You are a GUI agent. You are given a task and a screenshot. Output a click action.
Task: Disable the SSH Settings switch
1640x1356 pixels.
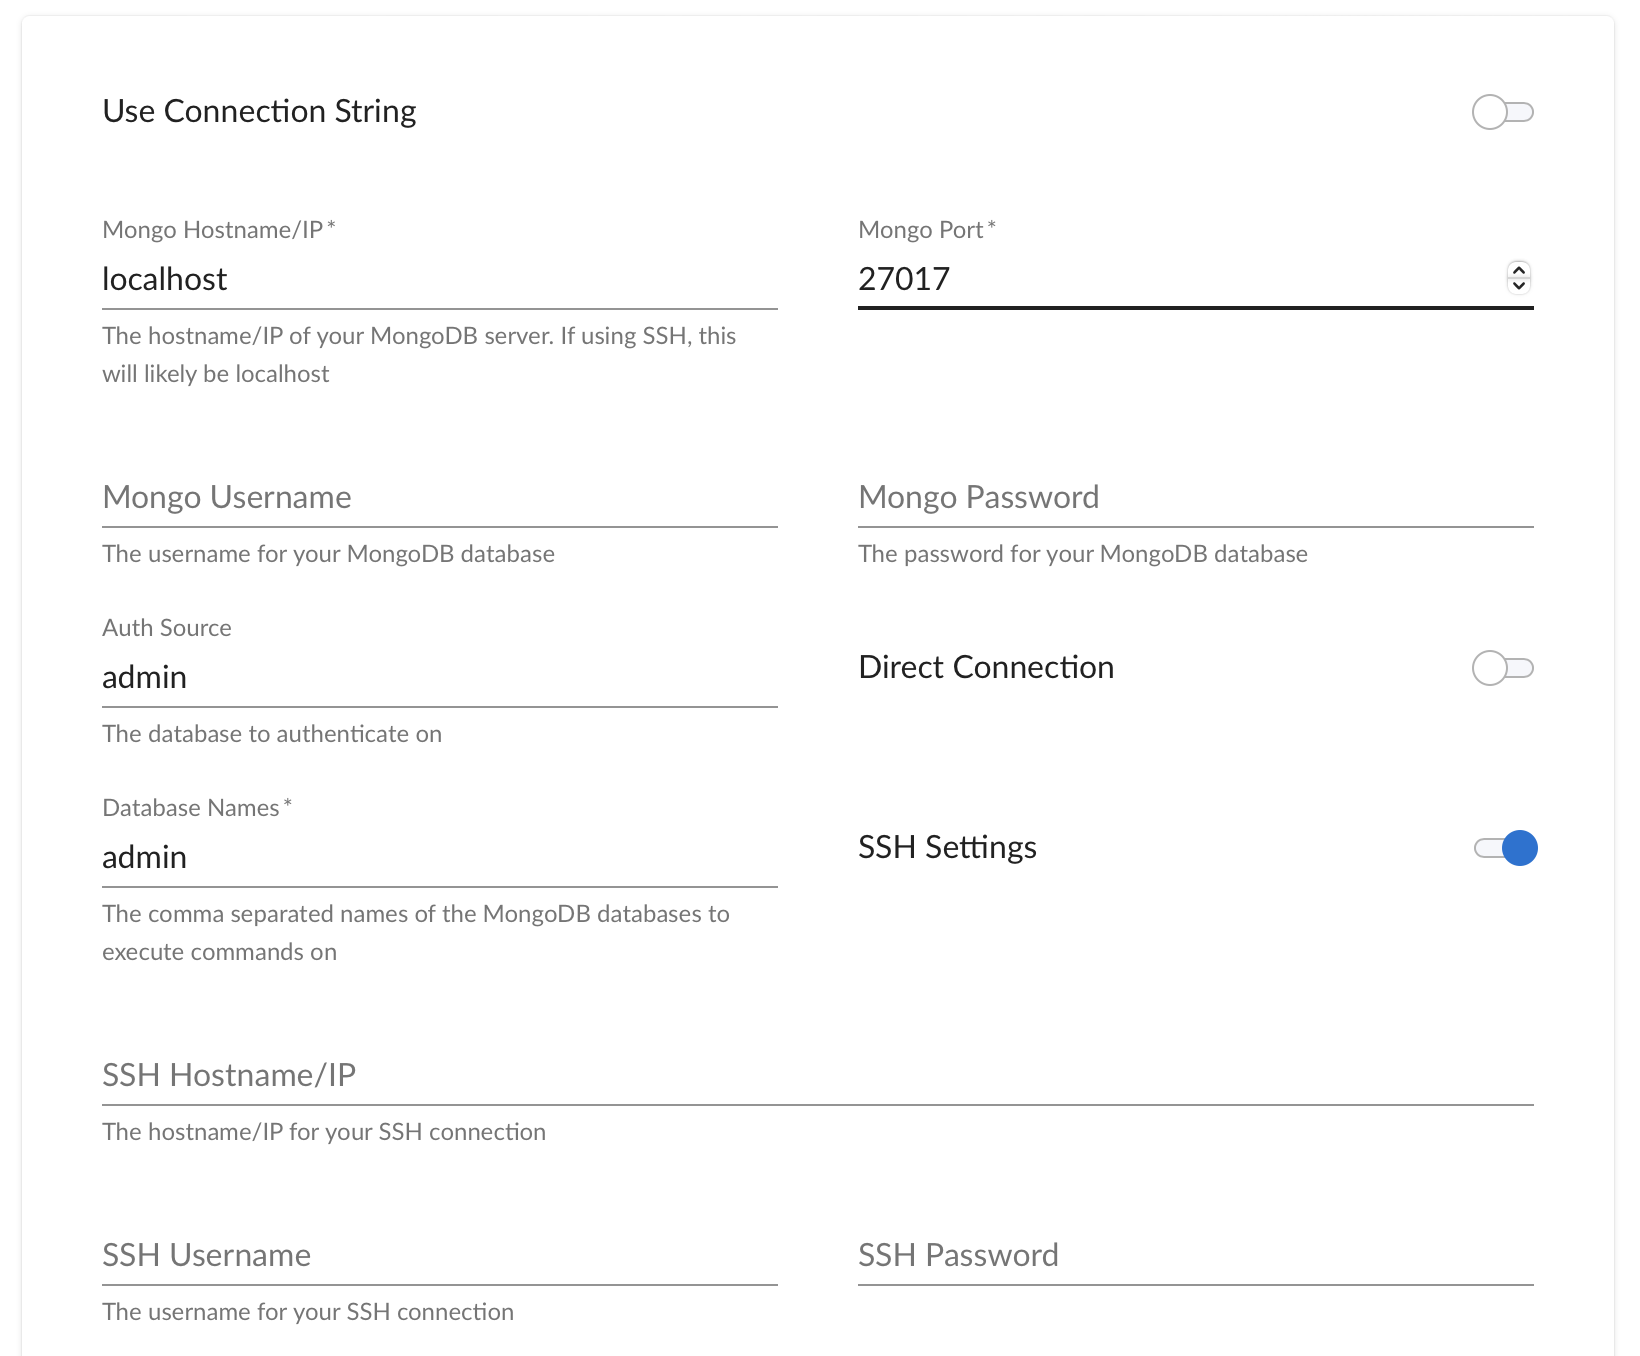1505,848
